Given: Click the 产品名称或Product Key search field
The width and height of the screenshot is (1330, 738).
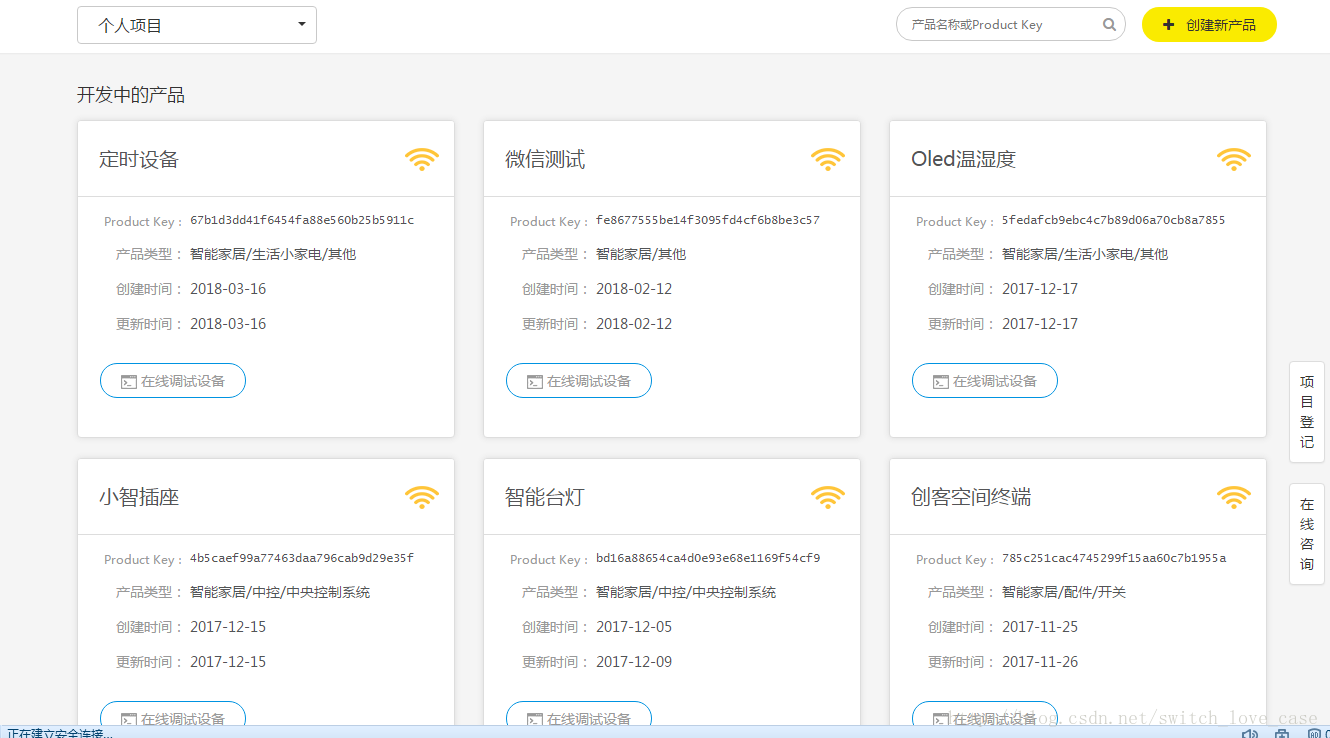Looking at the screenshot, I should point(1000,23).
